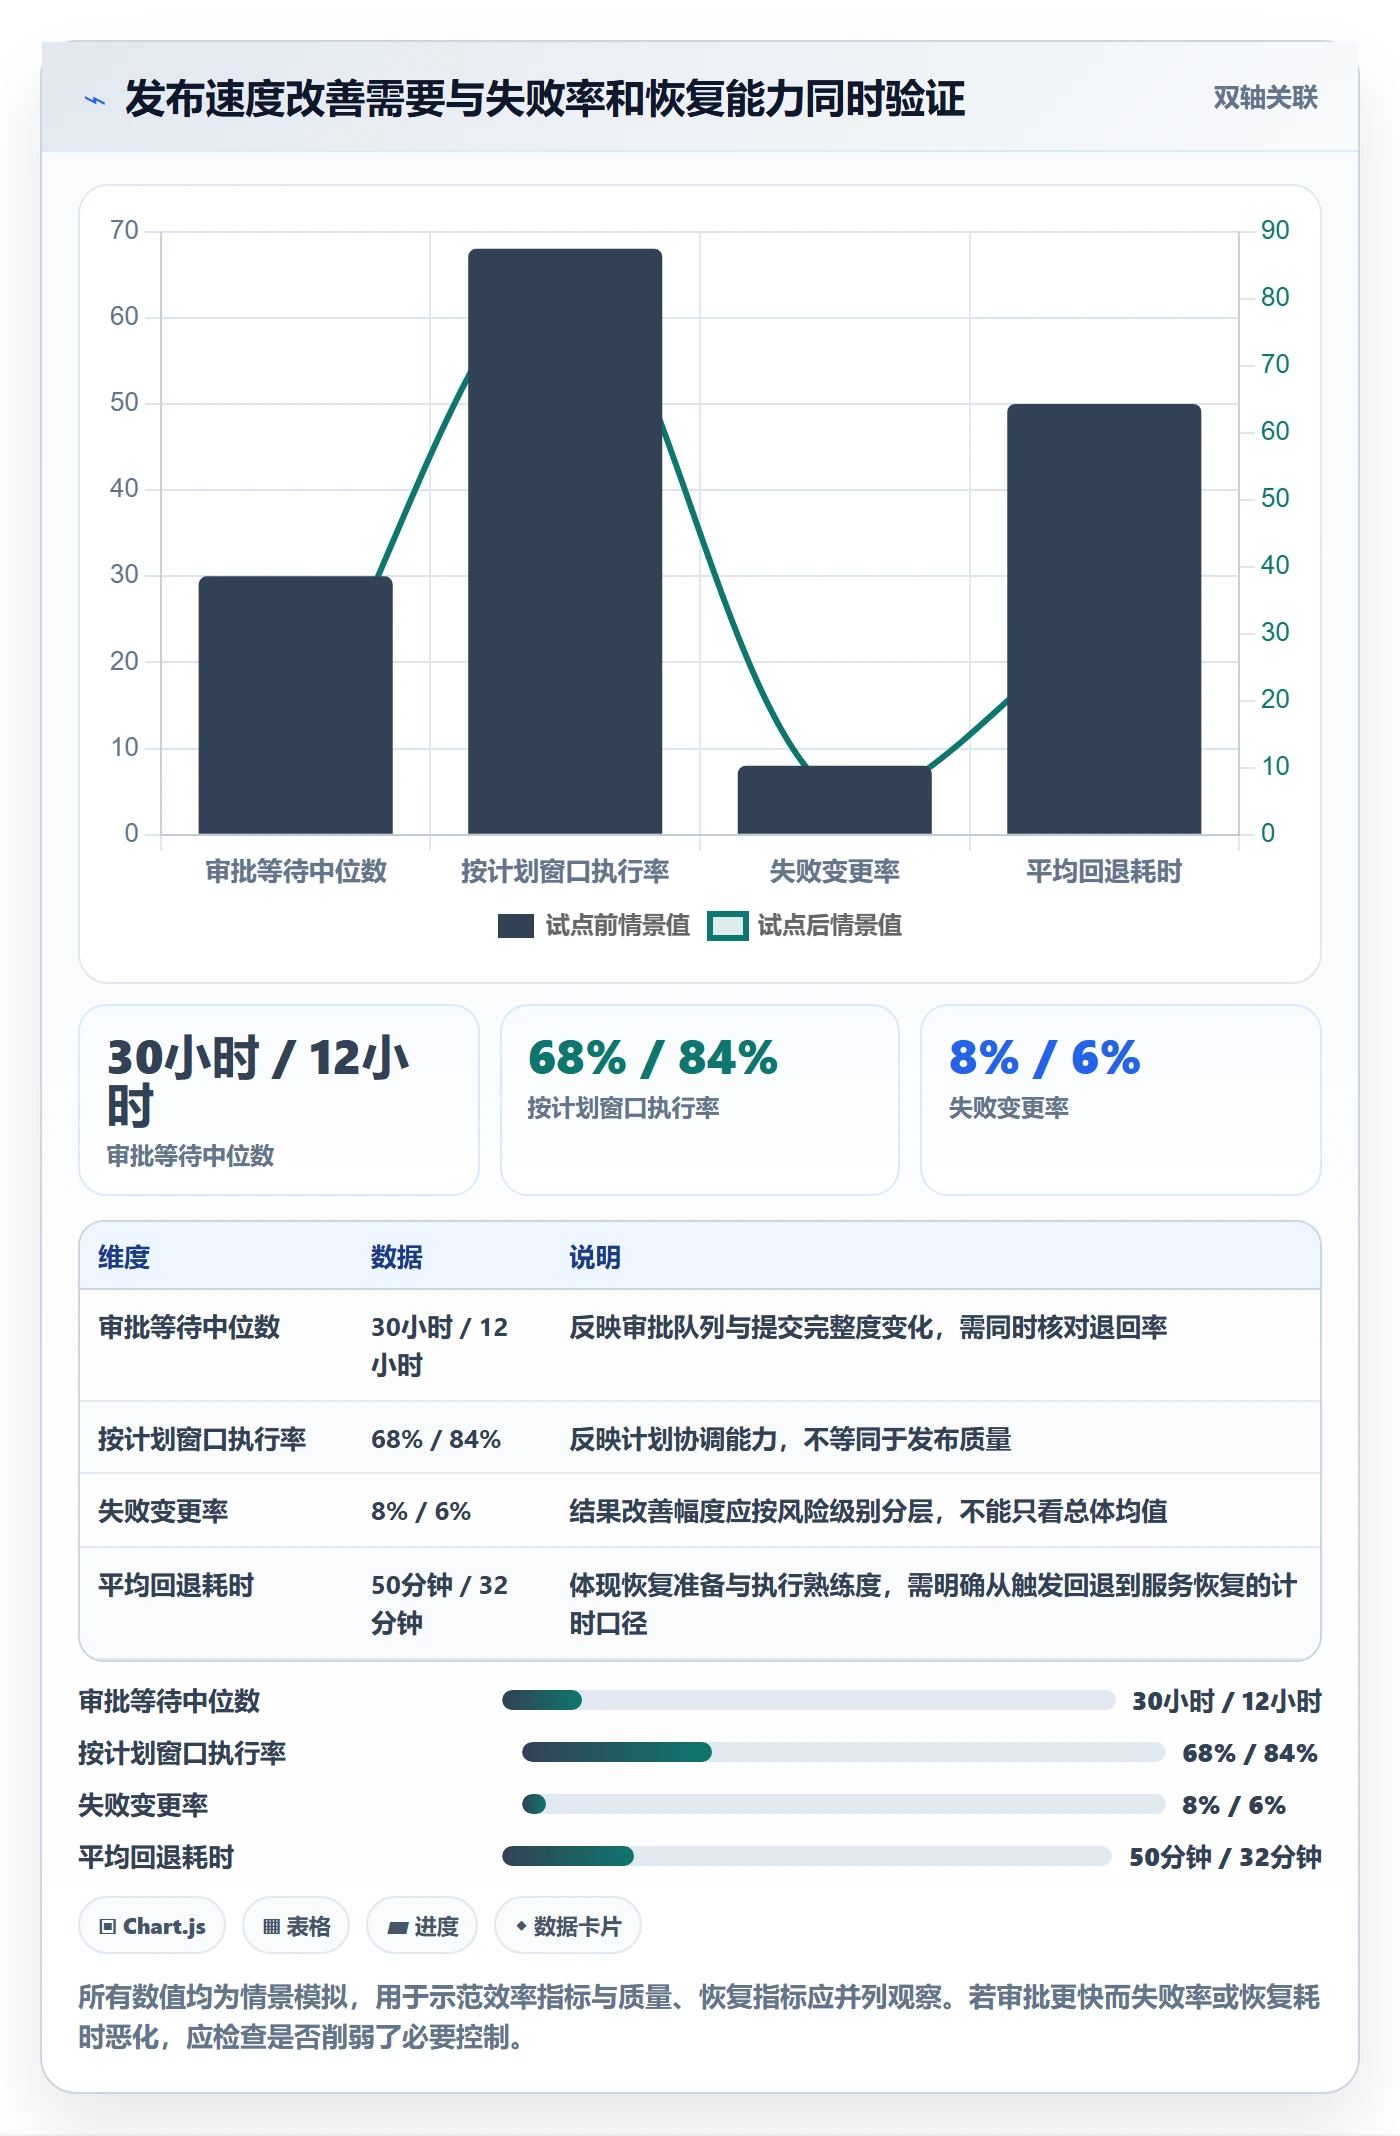Click the square icon in Chart.js chip
Screen dimensions: 1400x2136
click(x=108, y=1927)
